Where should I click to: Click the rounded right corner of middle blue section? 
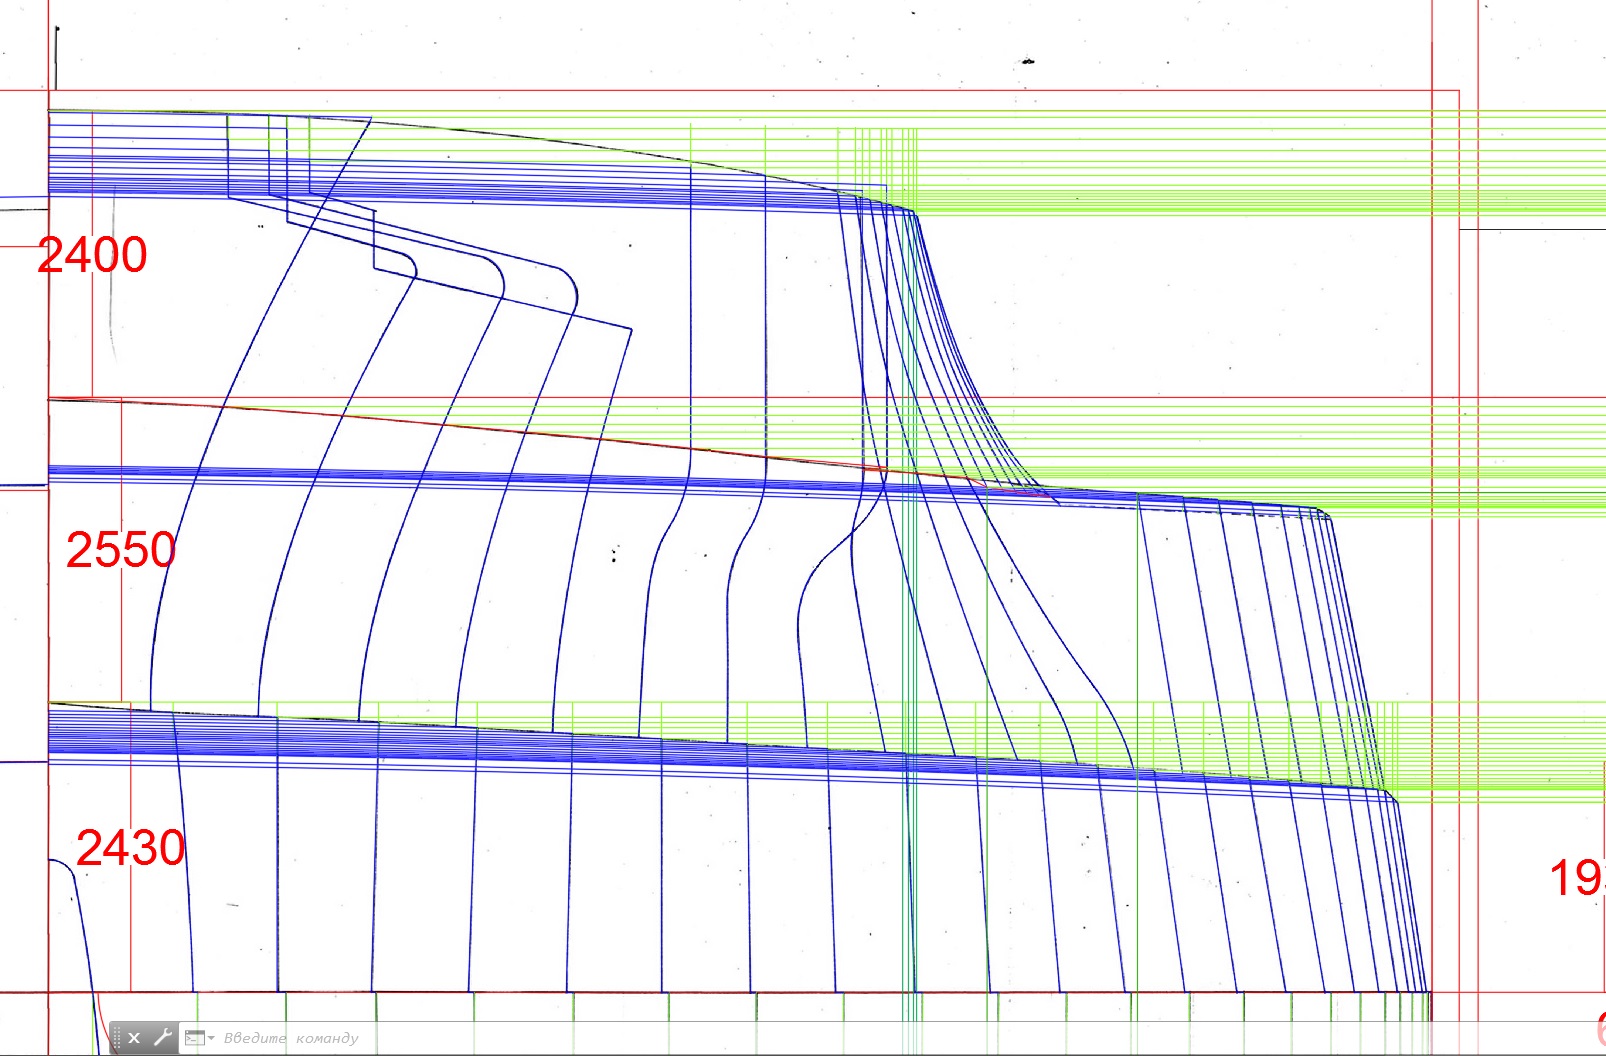point(1324,514)
